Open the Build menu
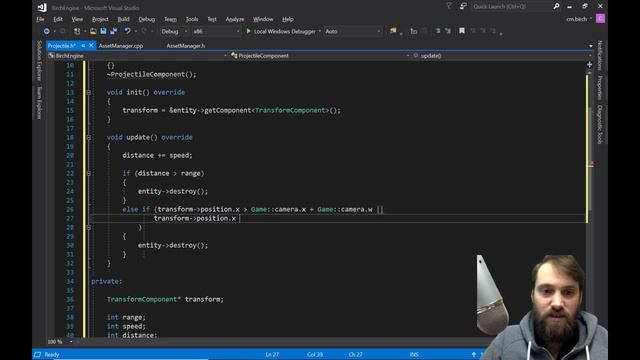Screen dimensions: 640x360 [123, 19]
